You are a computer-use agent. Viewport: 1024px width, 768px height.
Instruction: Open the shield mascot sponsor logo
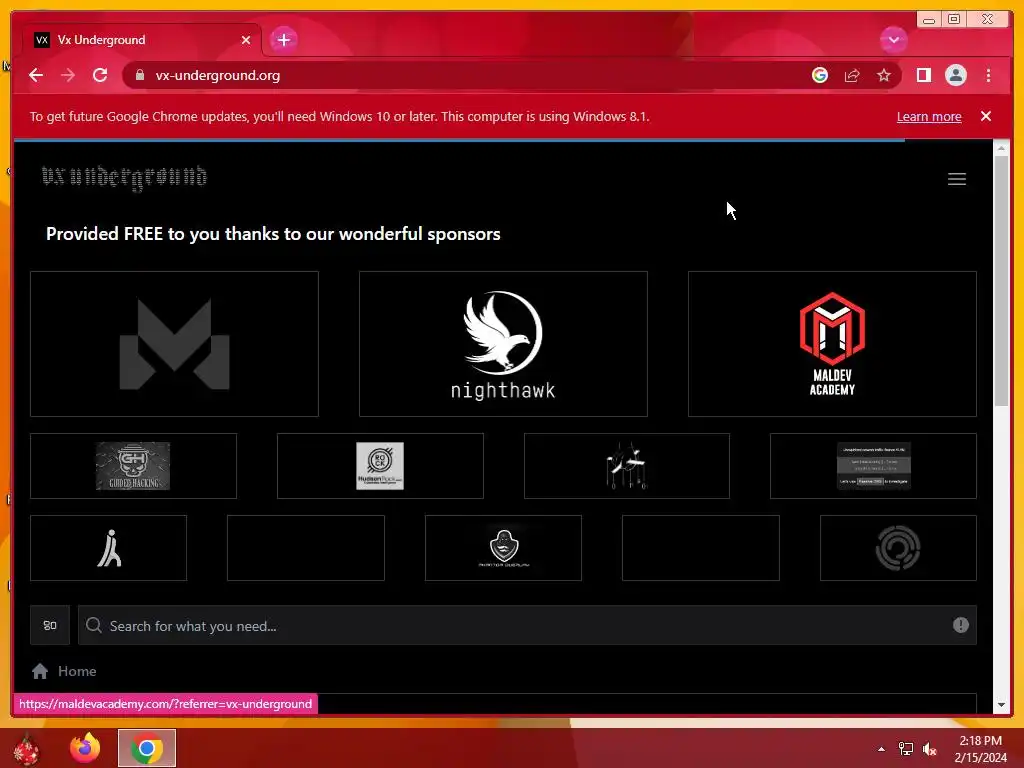tap(503, 548)
